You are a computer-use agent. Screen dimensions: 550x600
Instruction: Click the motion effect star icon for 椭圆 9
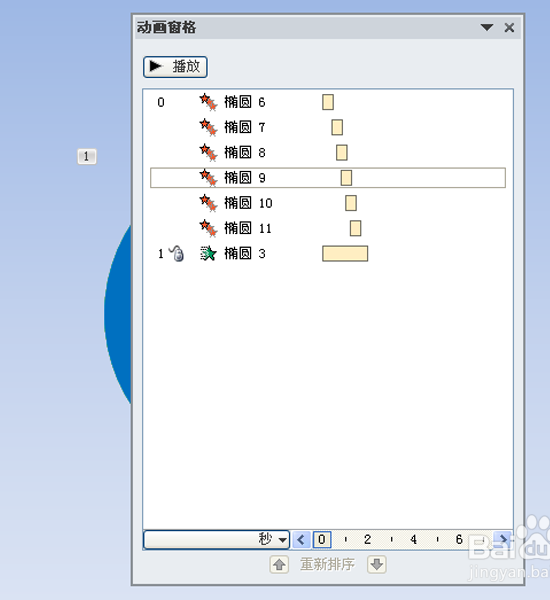point(208,178)
